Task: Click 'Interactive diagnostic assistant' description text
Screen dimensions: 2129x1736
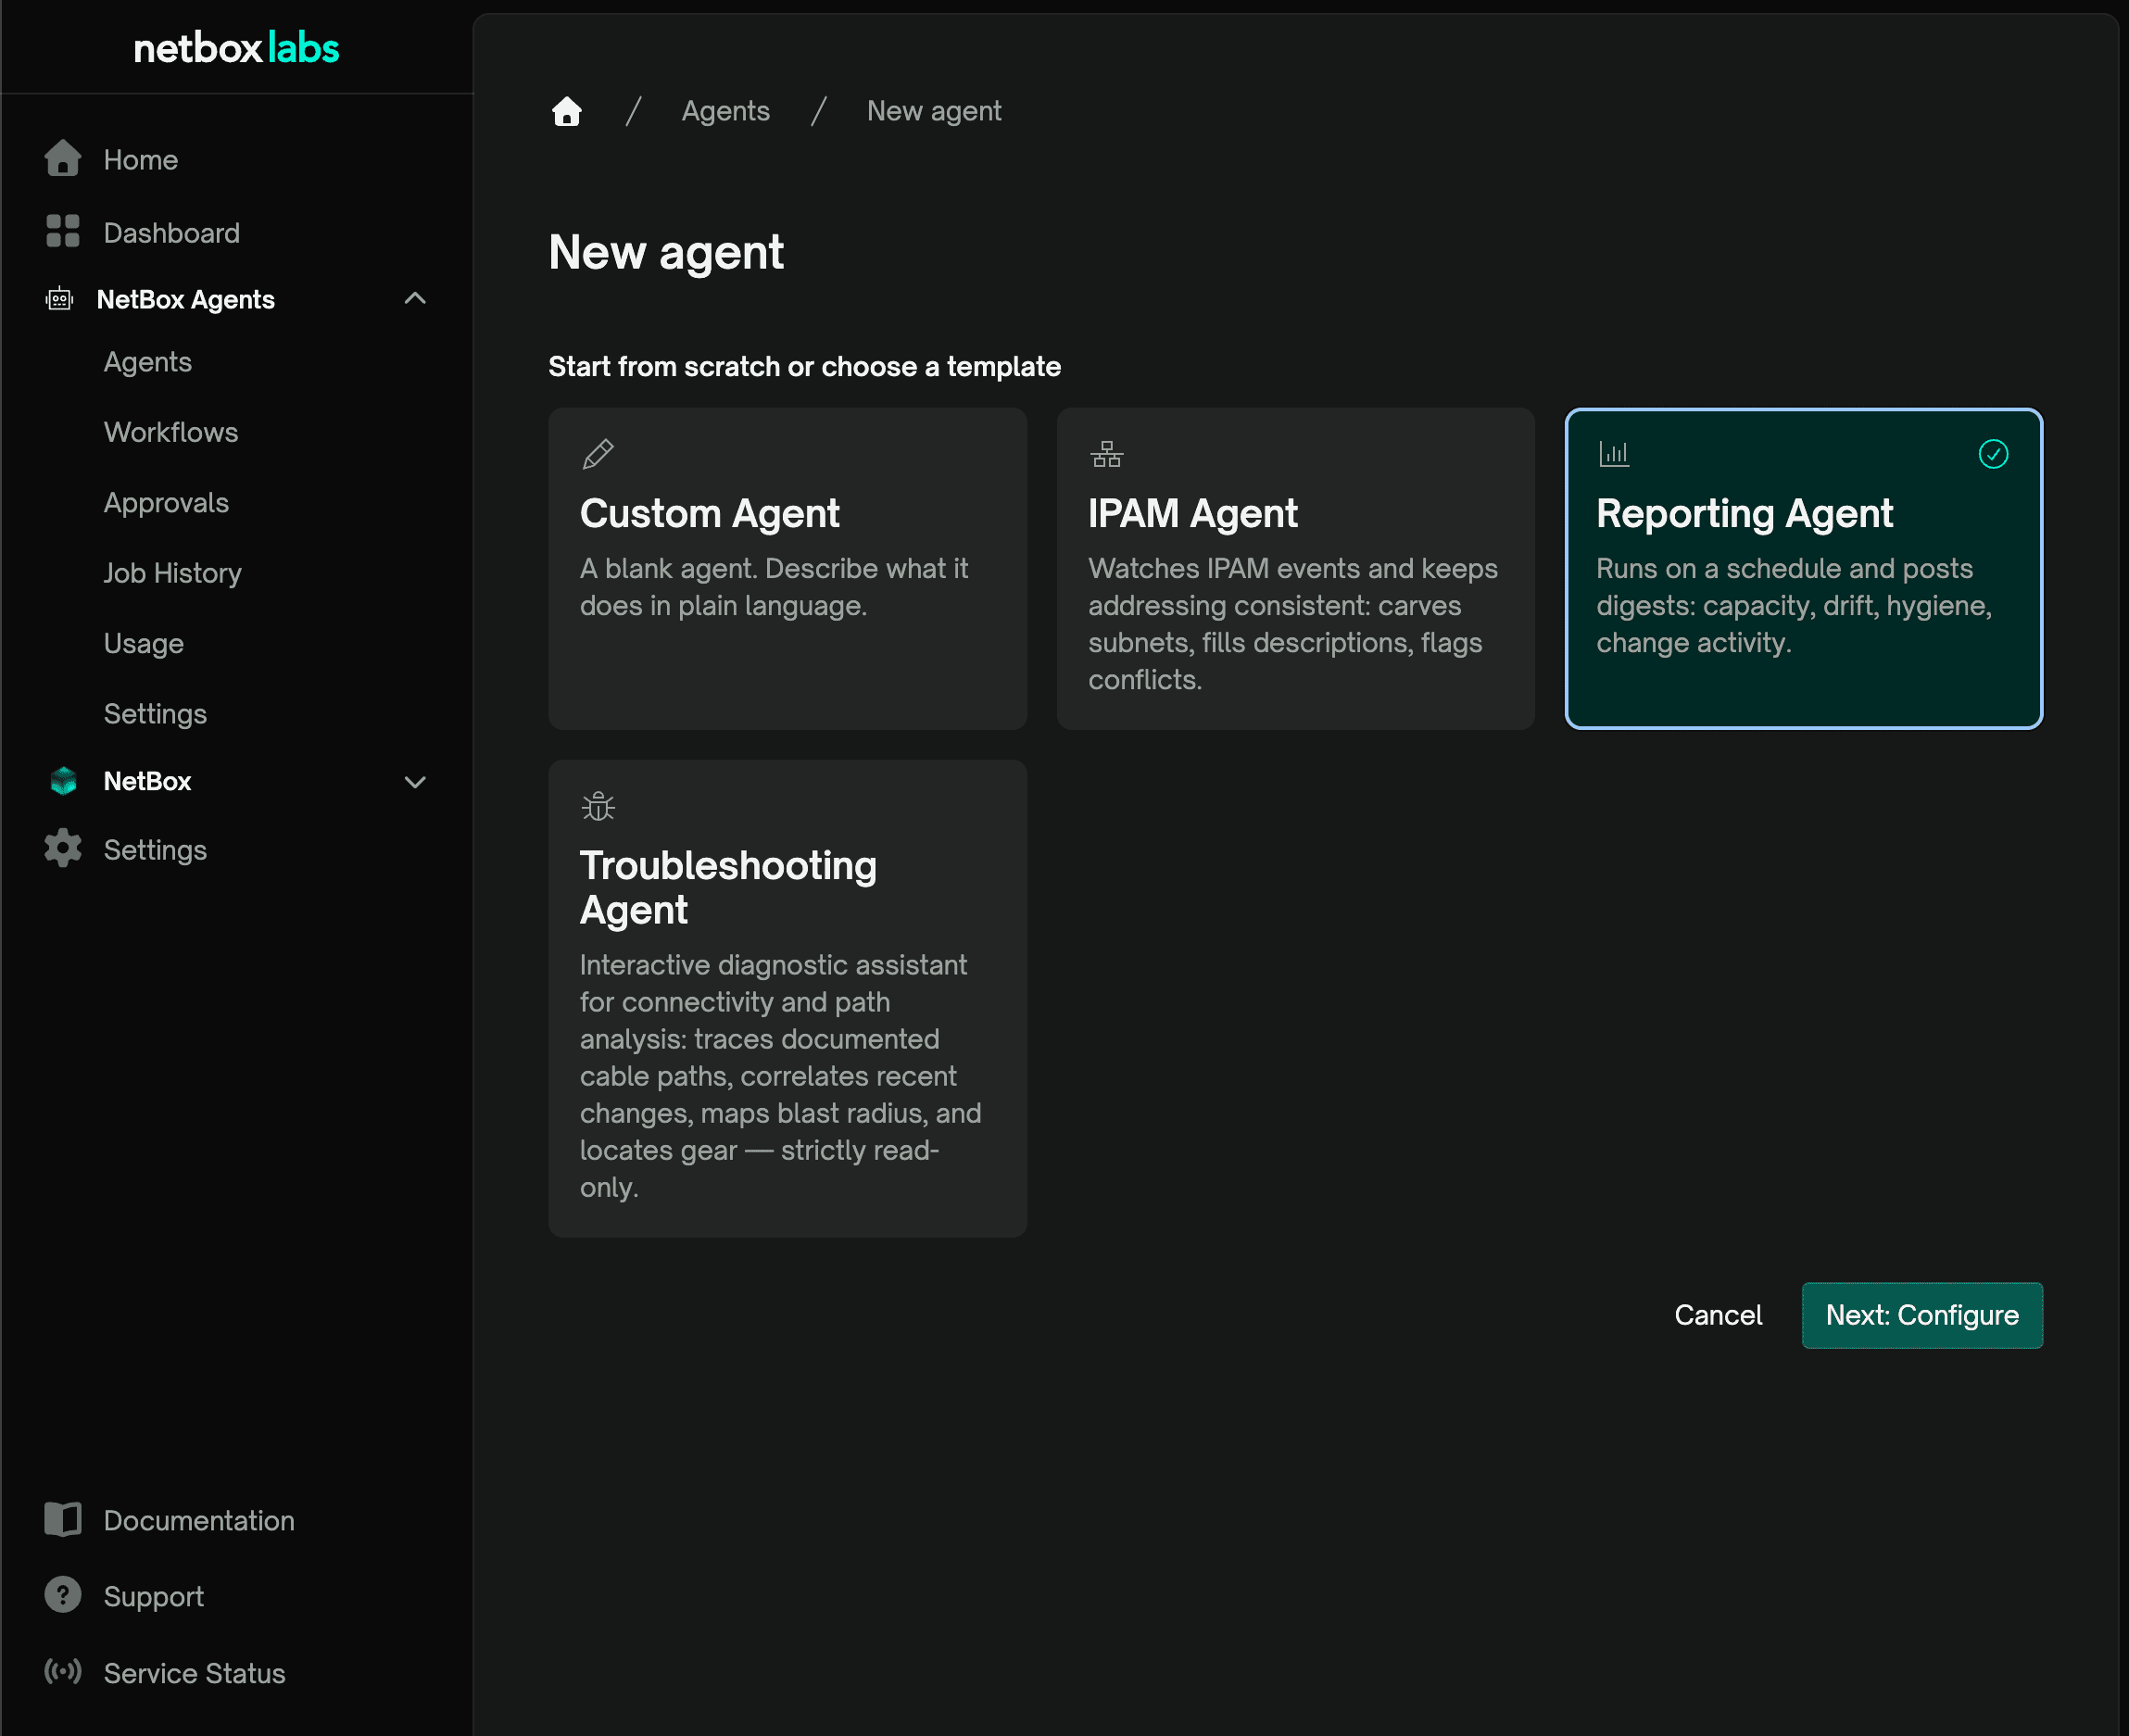Action: click(781, 1076)
